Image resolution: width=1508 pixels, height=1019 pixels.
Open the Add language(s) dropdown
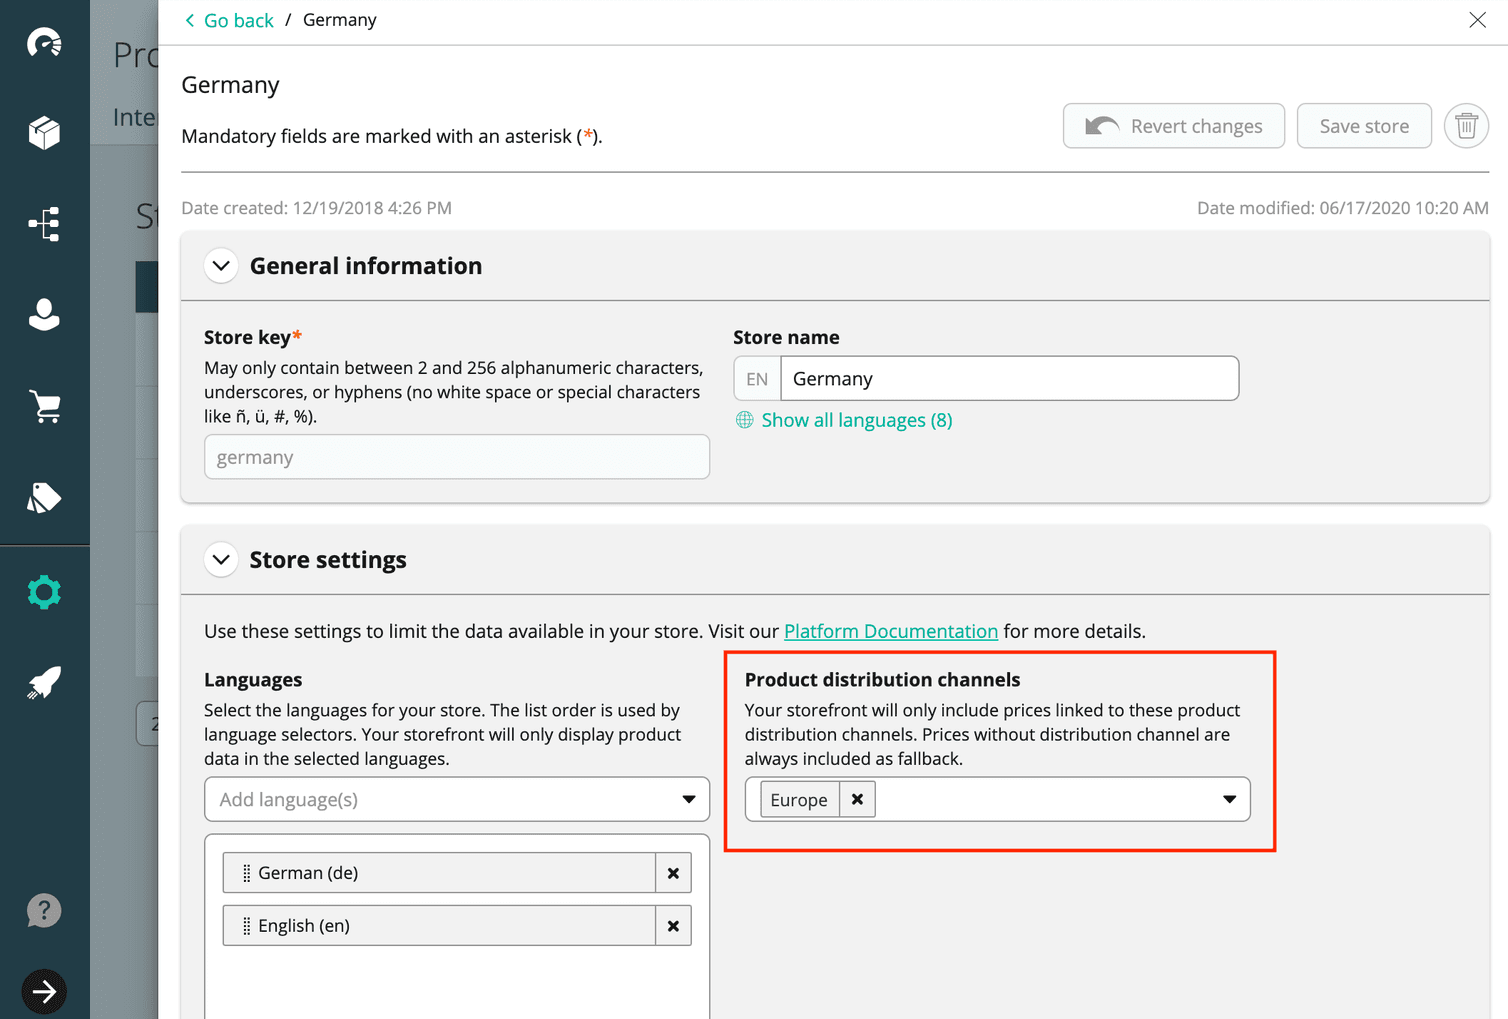pos(688,799)
